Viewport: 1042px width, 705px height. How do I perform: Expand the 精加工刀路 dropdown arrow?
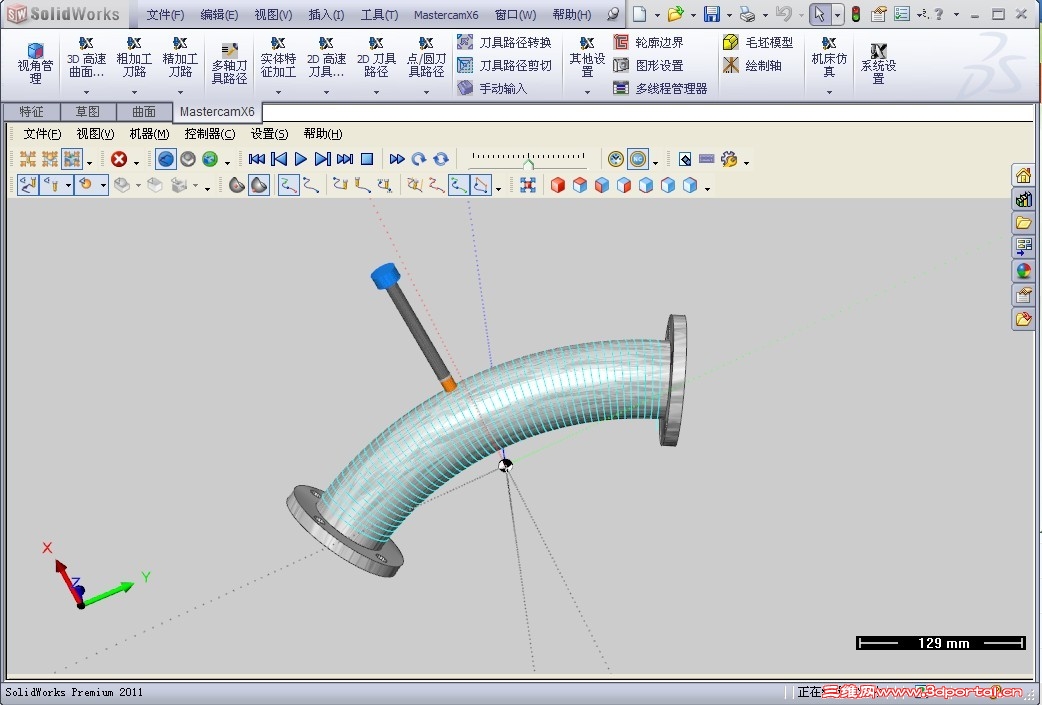(x=180, y=92)
